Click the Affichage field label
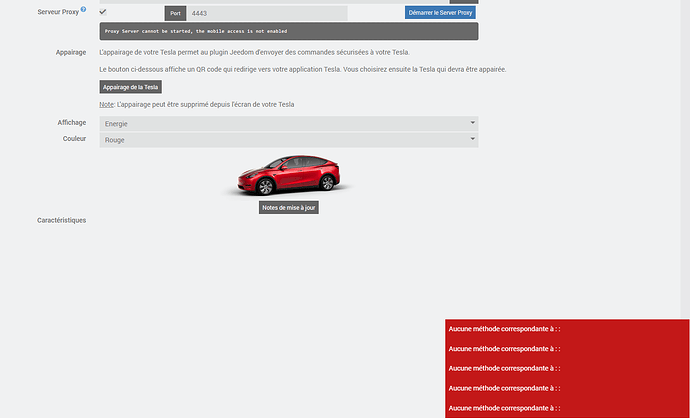The height and width of the screenshot is (418, 690). tap(72, 122)
